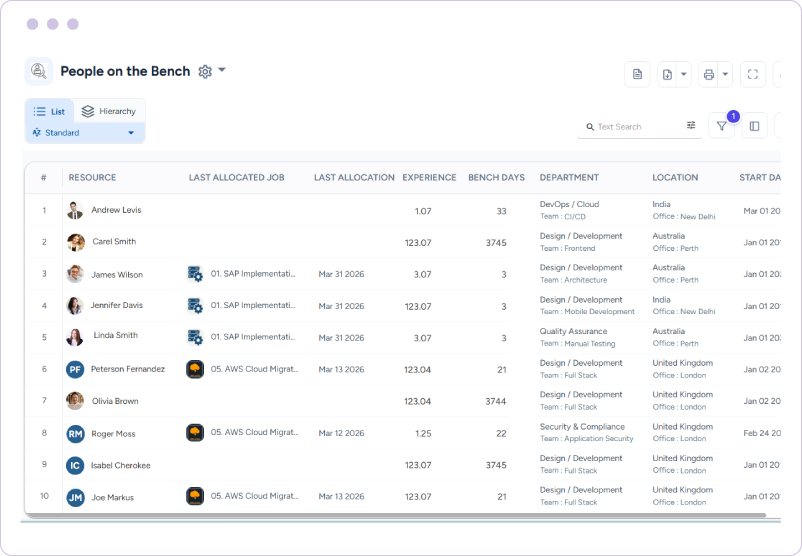Click AWS job icon in Peterson Fernandez row

tap(195, 369)
